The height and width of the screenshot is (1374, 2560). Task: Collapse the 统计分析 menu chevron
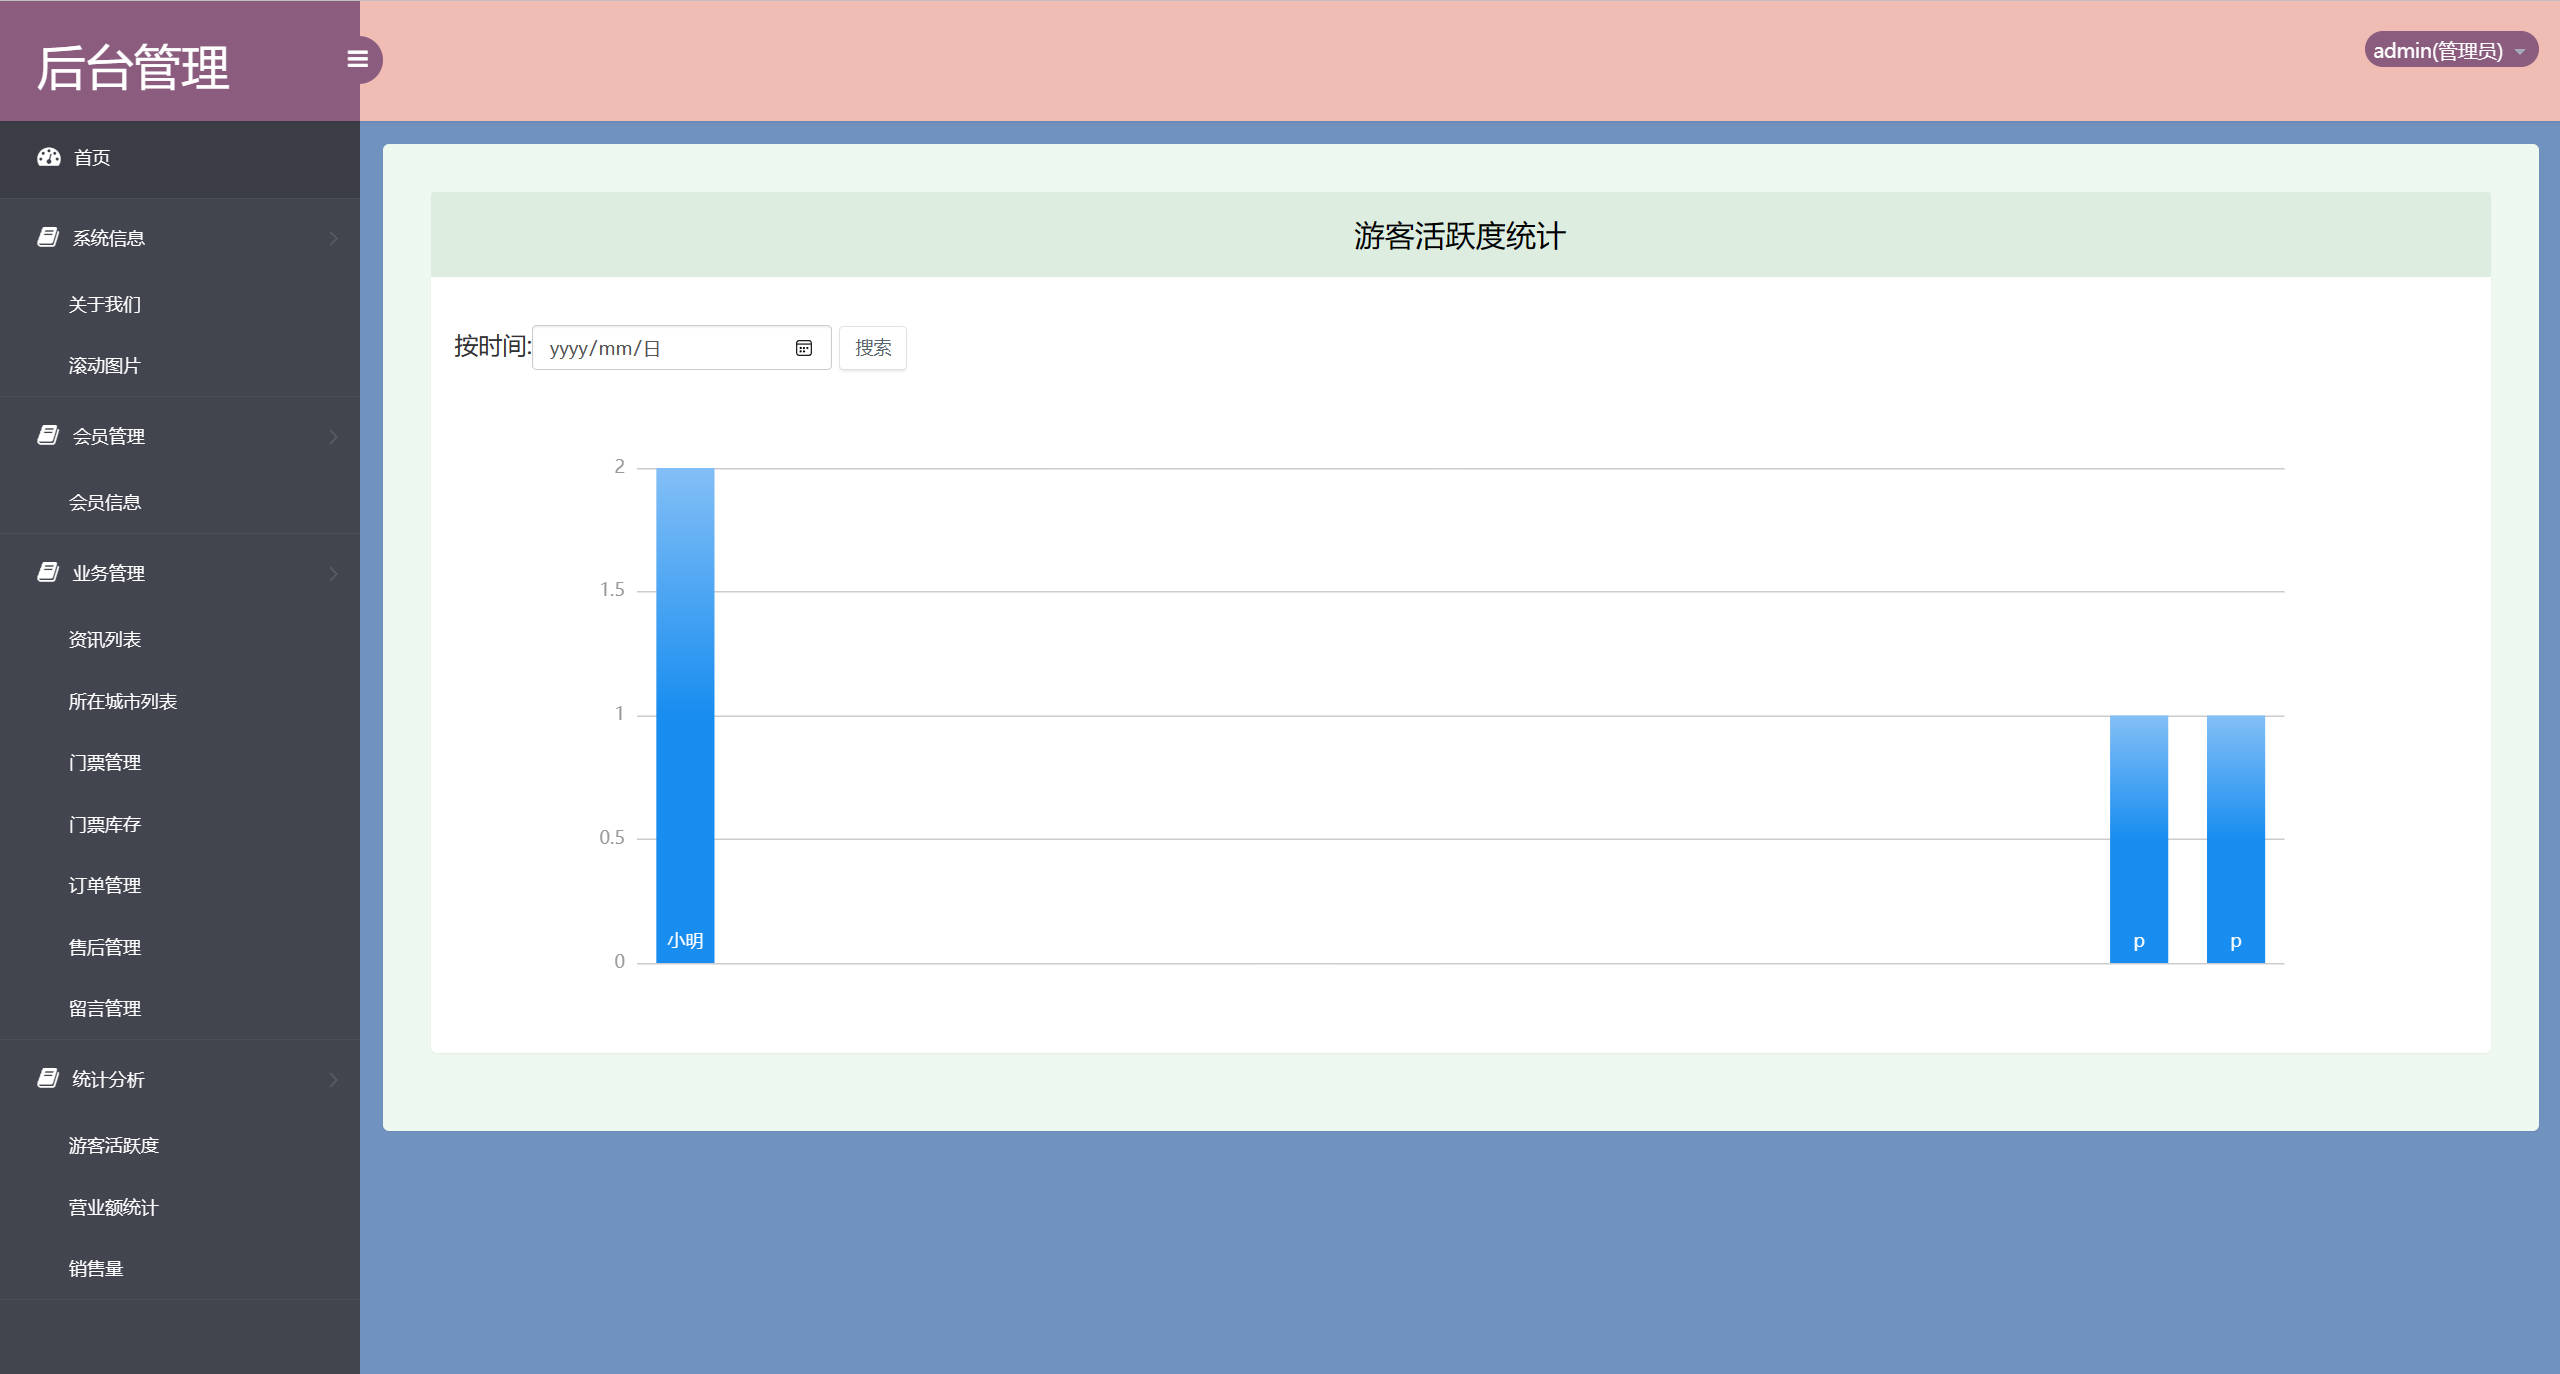[x=333, y=1079]
